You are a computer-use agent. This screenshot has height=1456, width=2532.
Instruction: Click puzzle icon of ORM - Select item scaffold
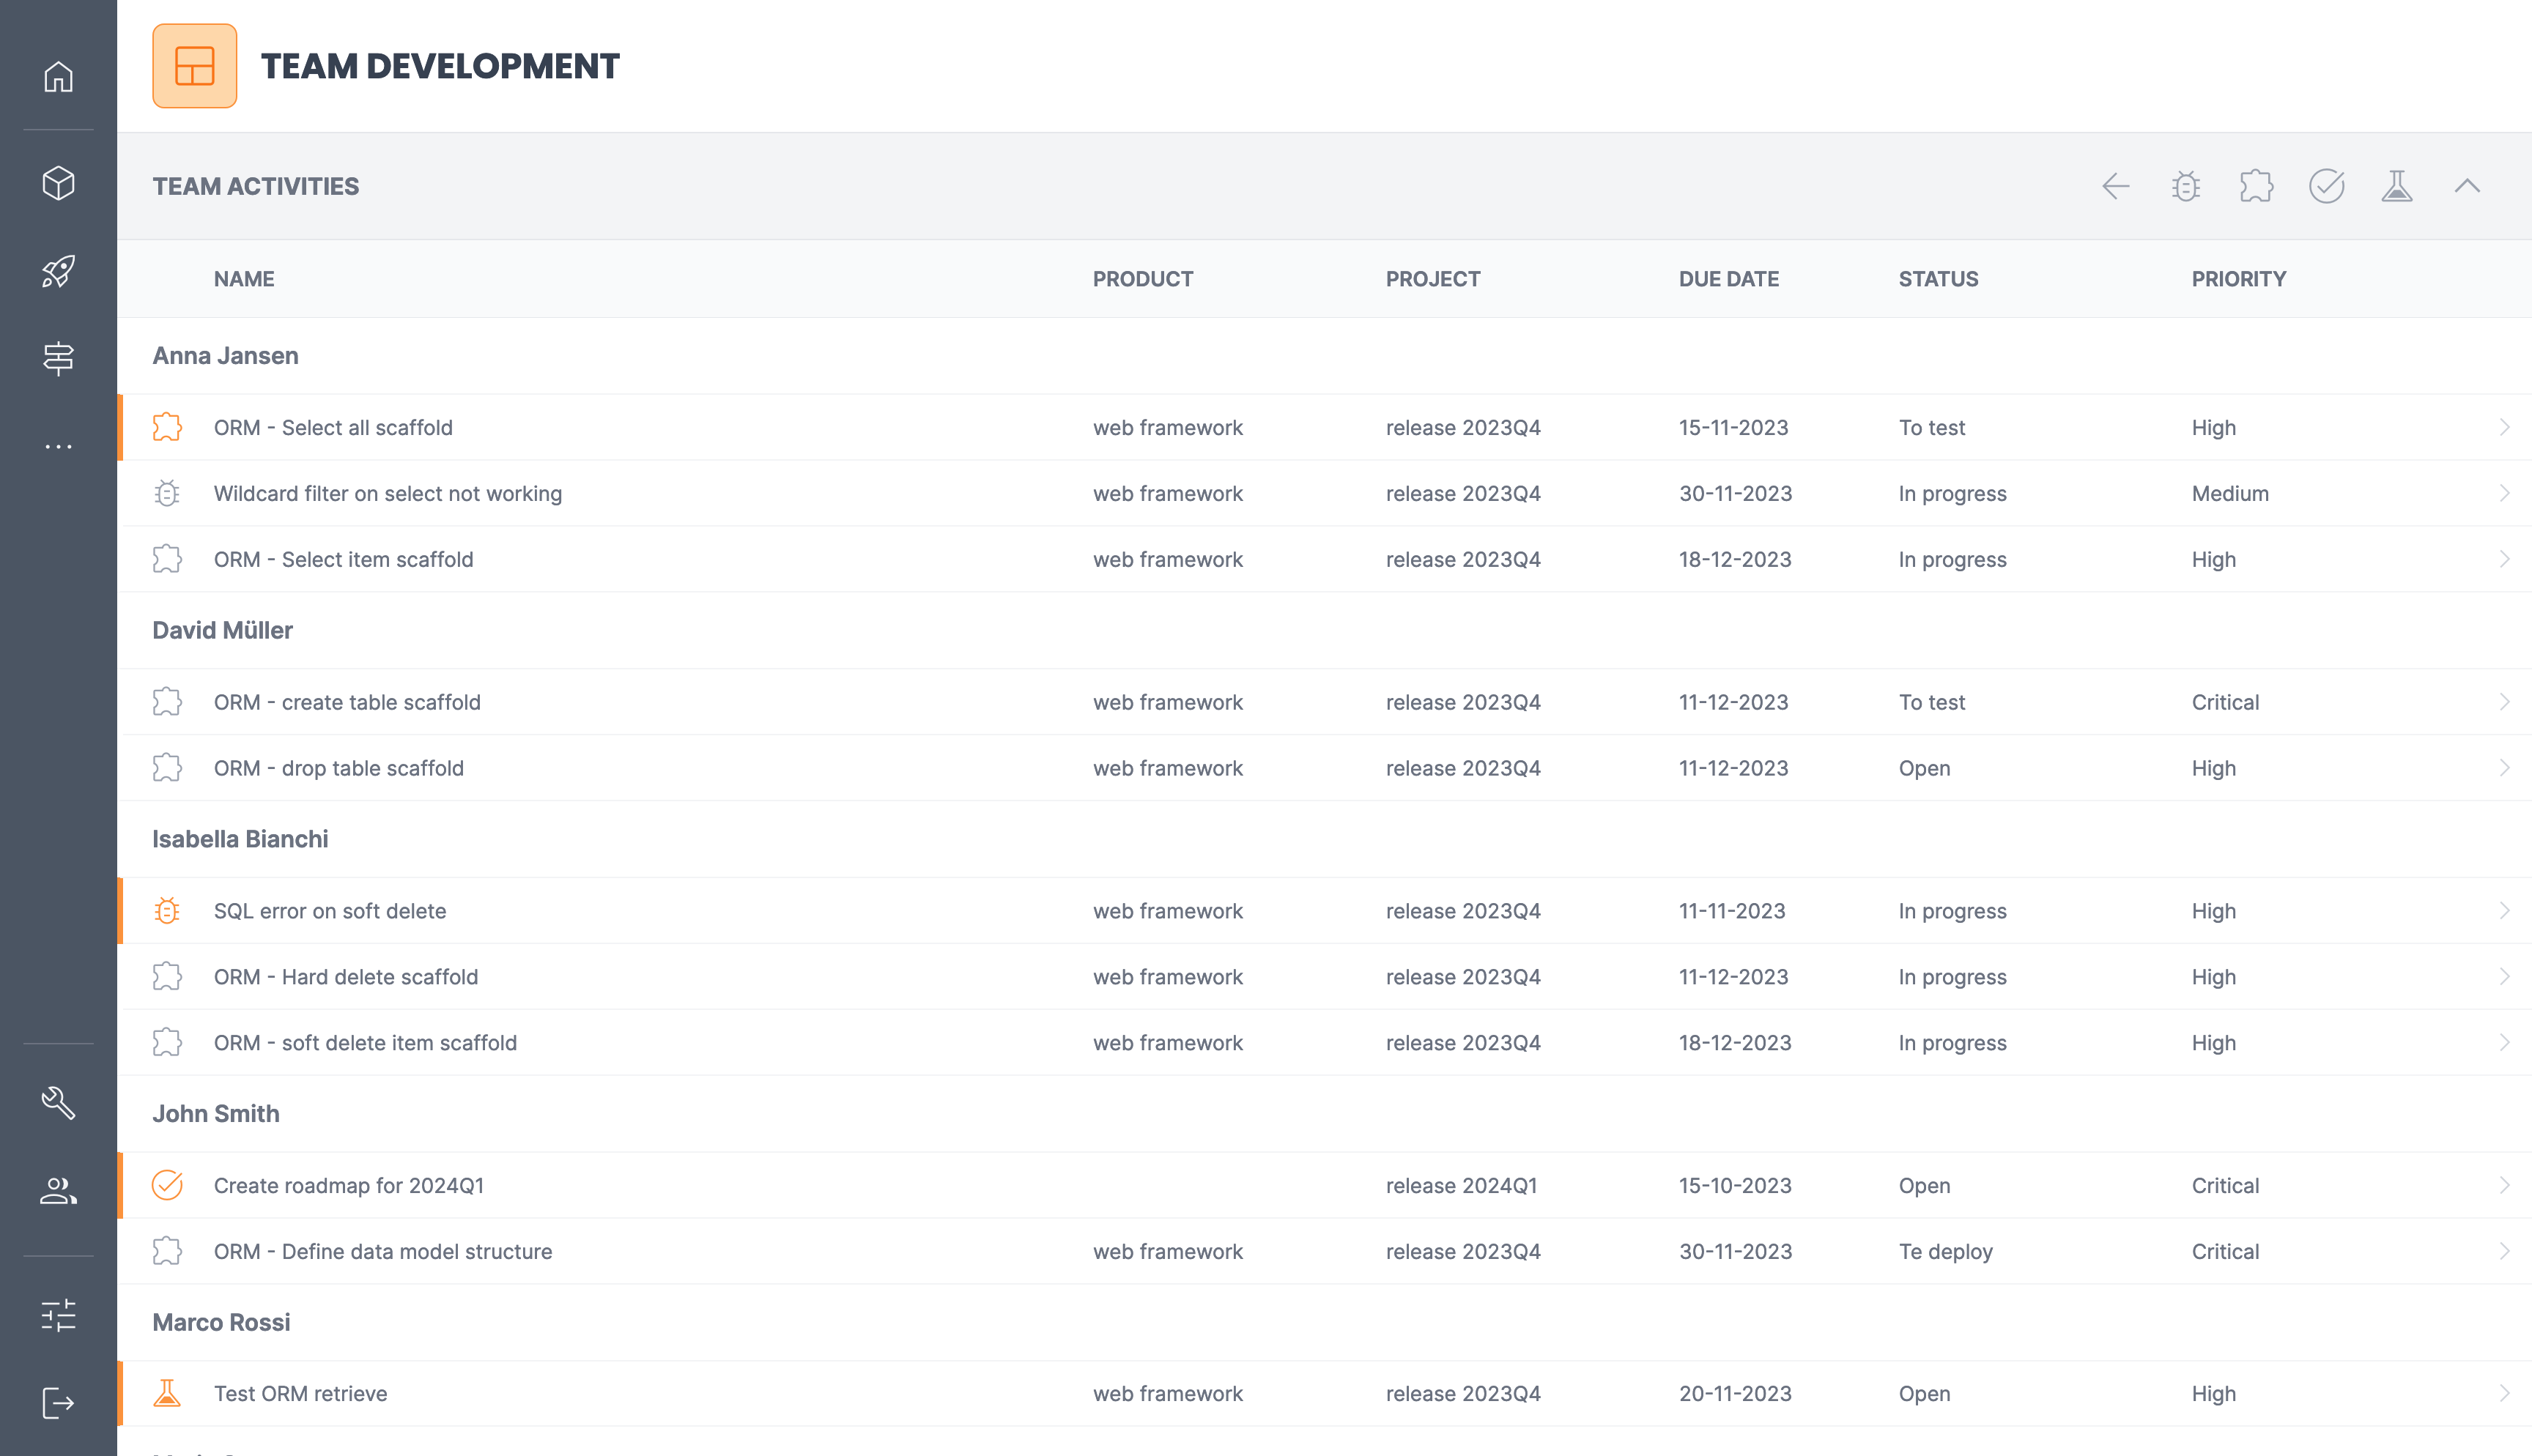point(167,559)
